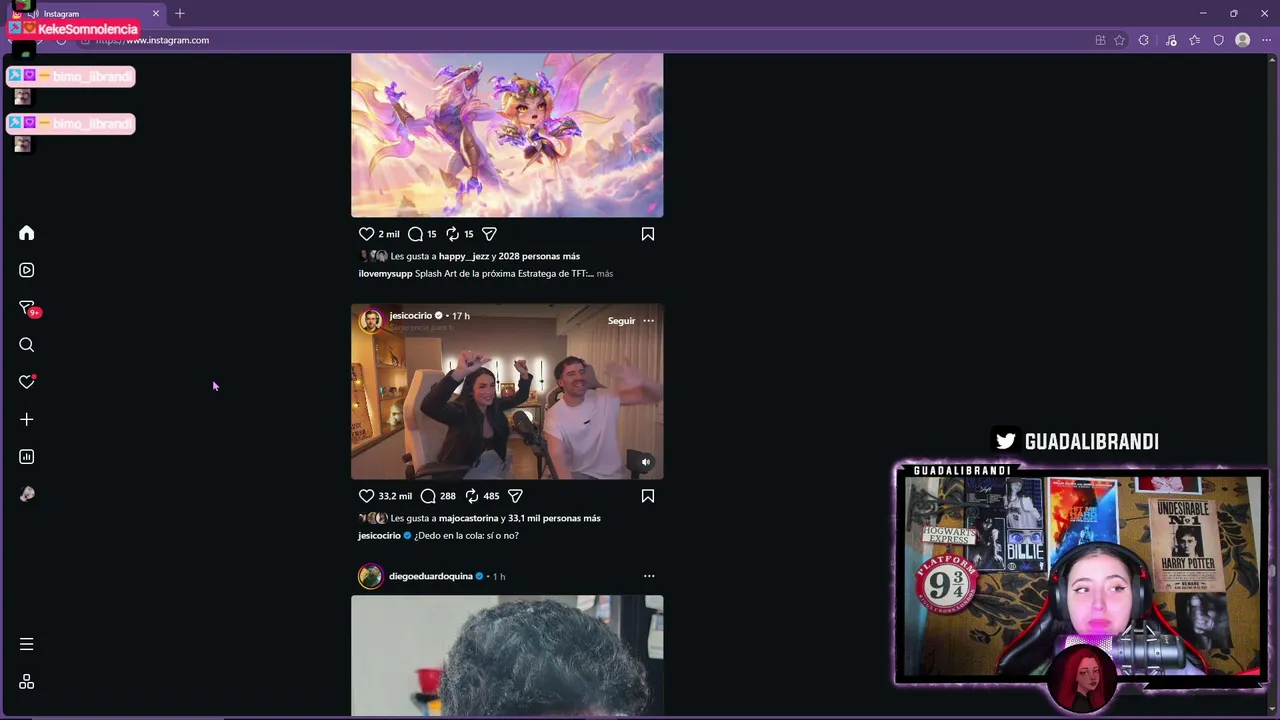Go to Instagram Home in sidebar
Screen dimensions: 1280x720
[x=27, y=233]
